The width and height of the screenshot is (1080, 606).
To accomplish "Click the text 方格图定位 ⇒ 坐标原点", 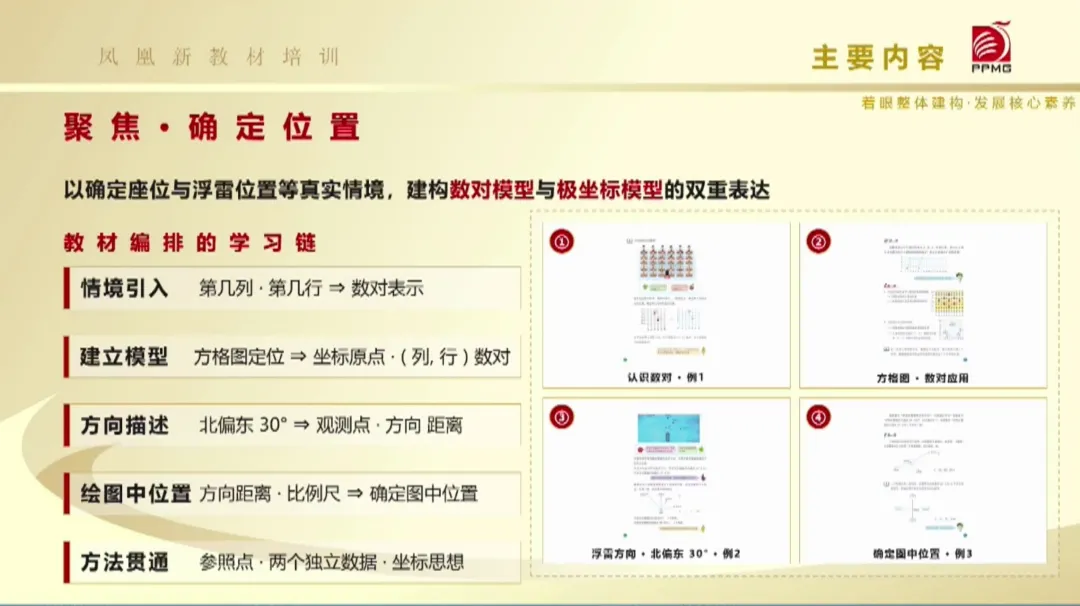I will coord(289,357).
